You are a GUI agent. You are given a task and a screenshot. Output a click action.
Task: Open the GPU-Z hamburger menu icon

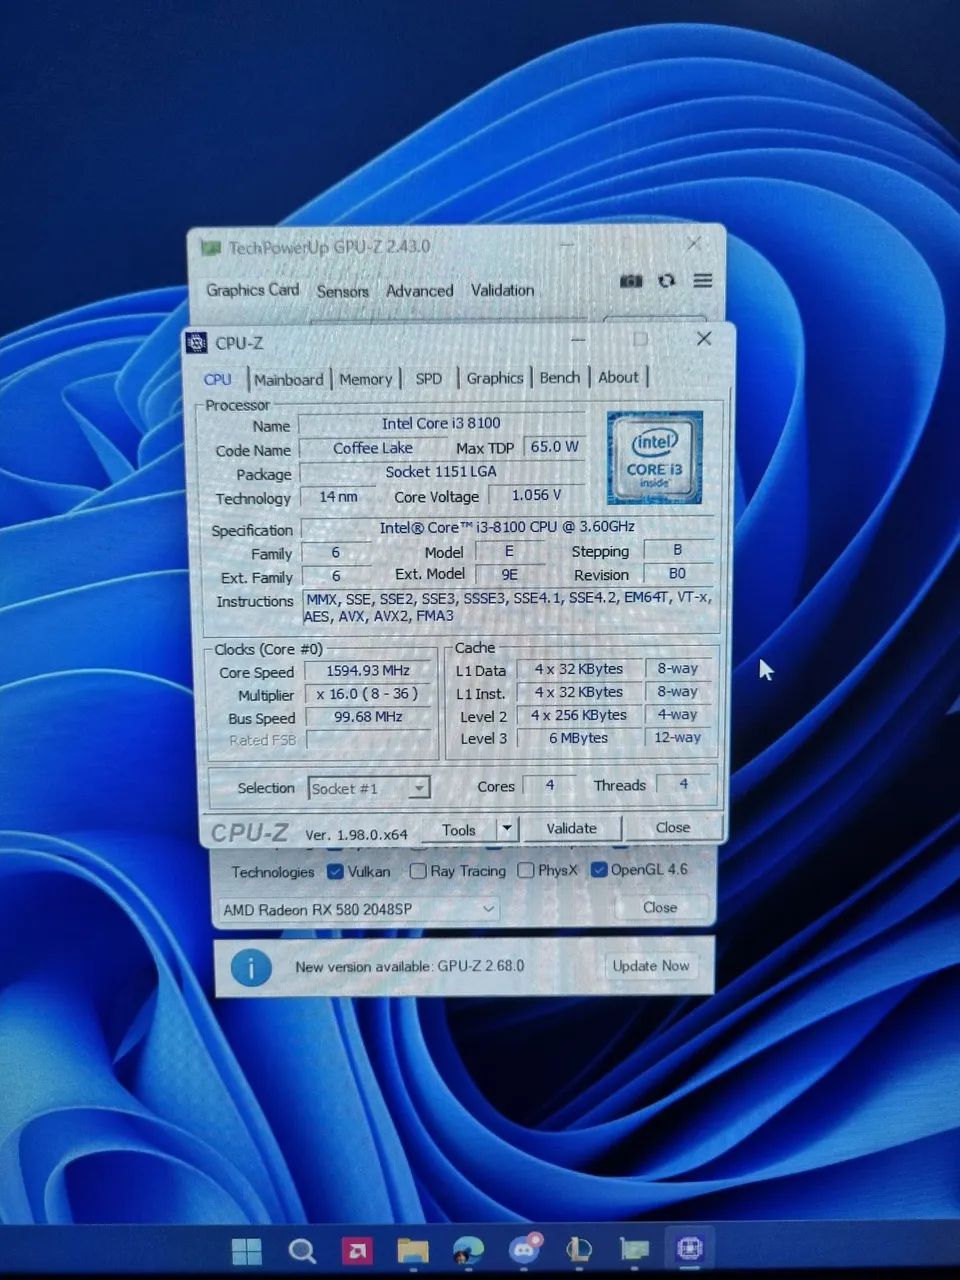tap(703, 281)
